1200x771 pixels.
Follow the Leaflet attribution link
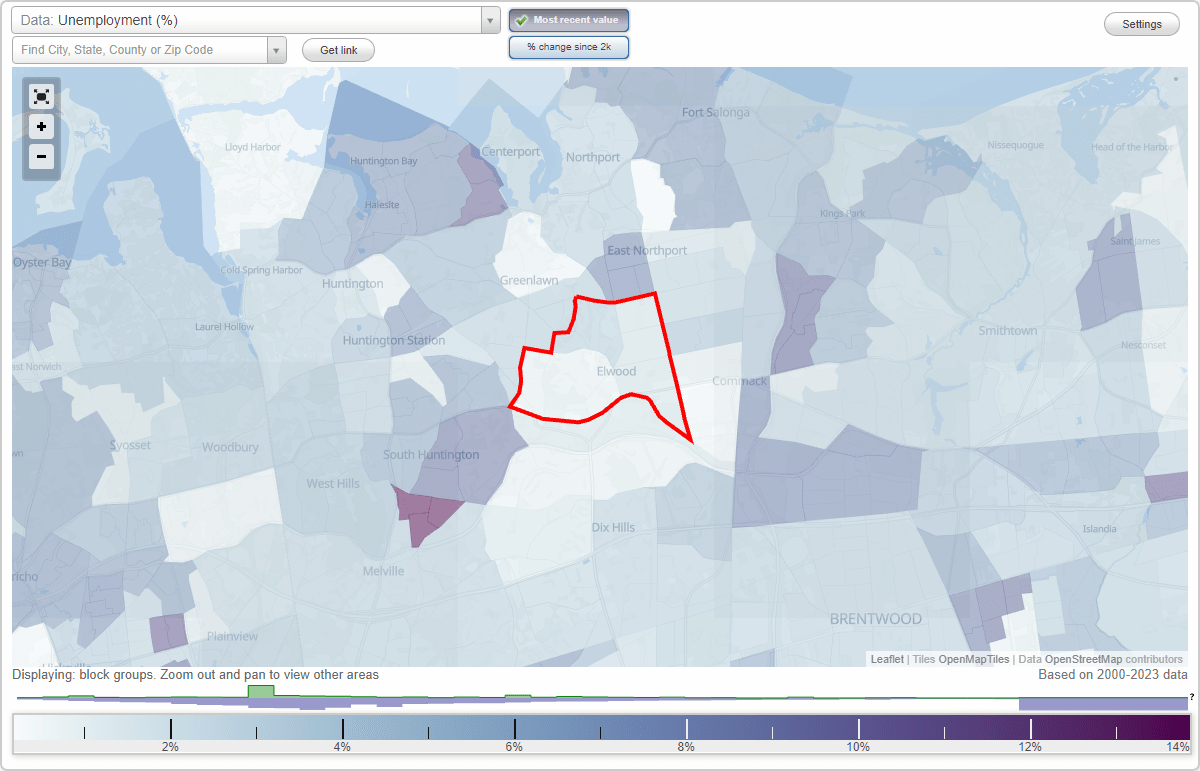(886, 659)
